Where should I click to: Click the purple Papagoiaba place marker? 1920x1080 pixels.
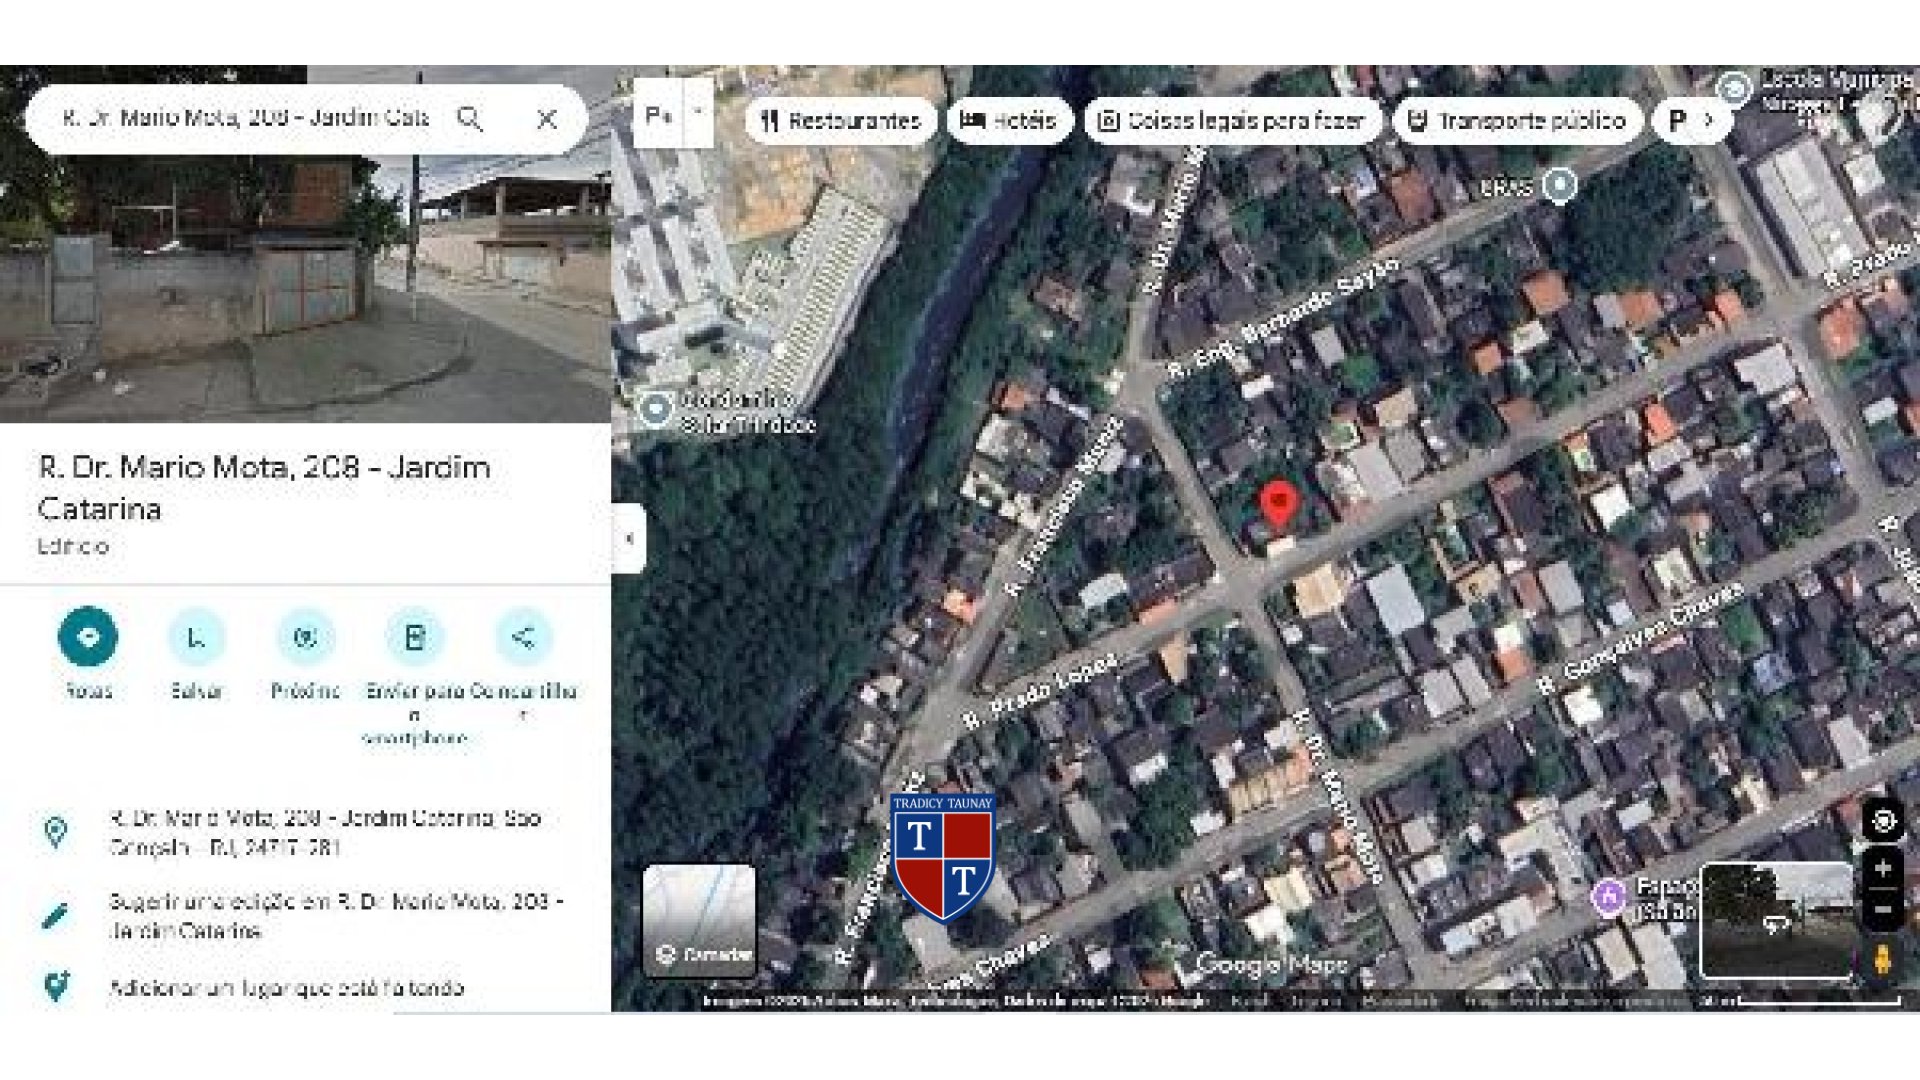[1608, 896]
